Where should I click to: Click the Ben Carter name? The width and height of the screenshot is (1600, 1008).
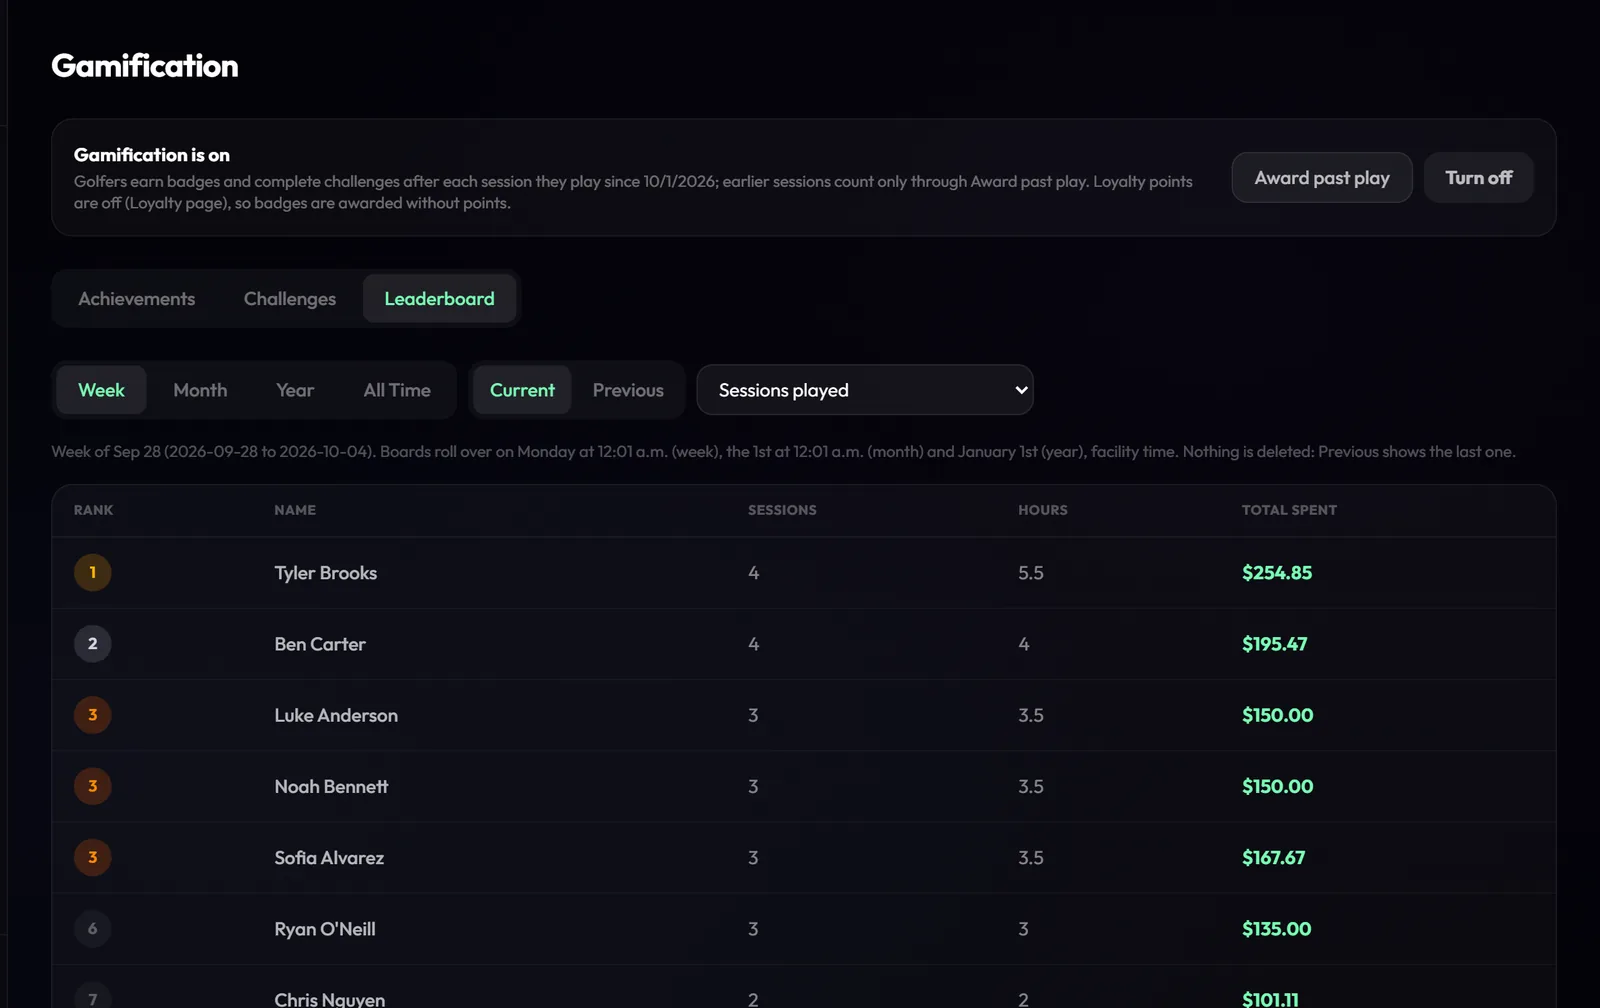(x=320, y=644)
